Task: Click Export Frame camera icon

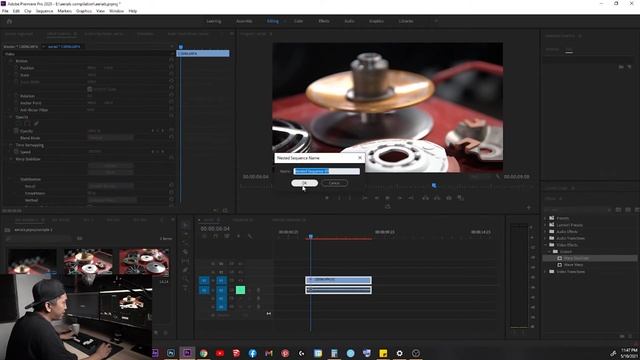Action: pyautogui.click(x=449, y=198)
